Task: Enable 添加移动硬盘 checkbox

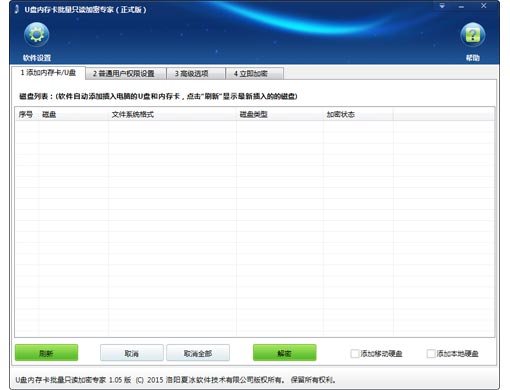Action: point(355,353)
